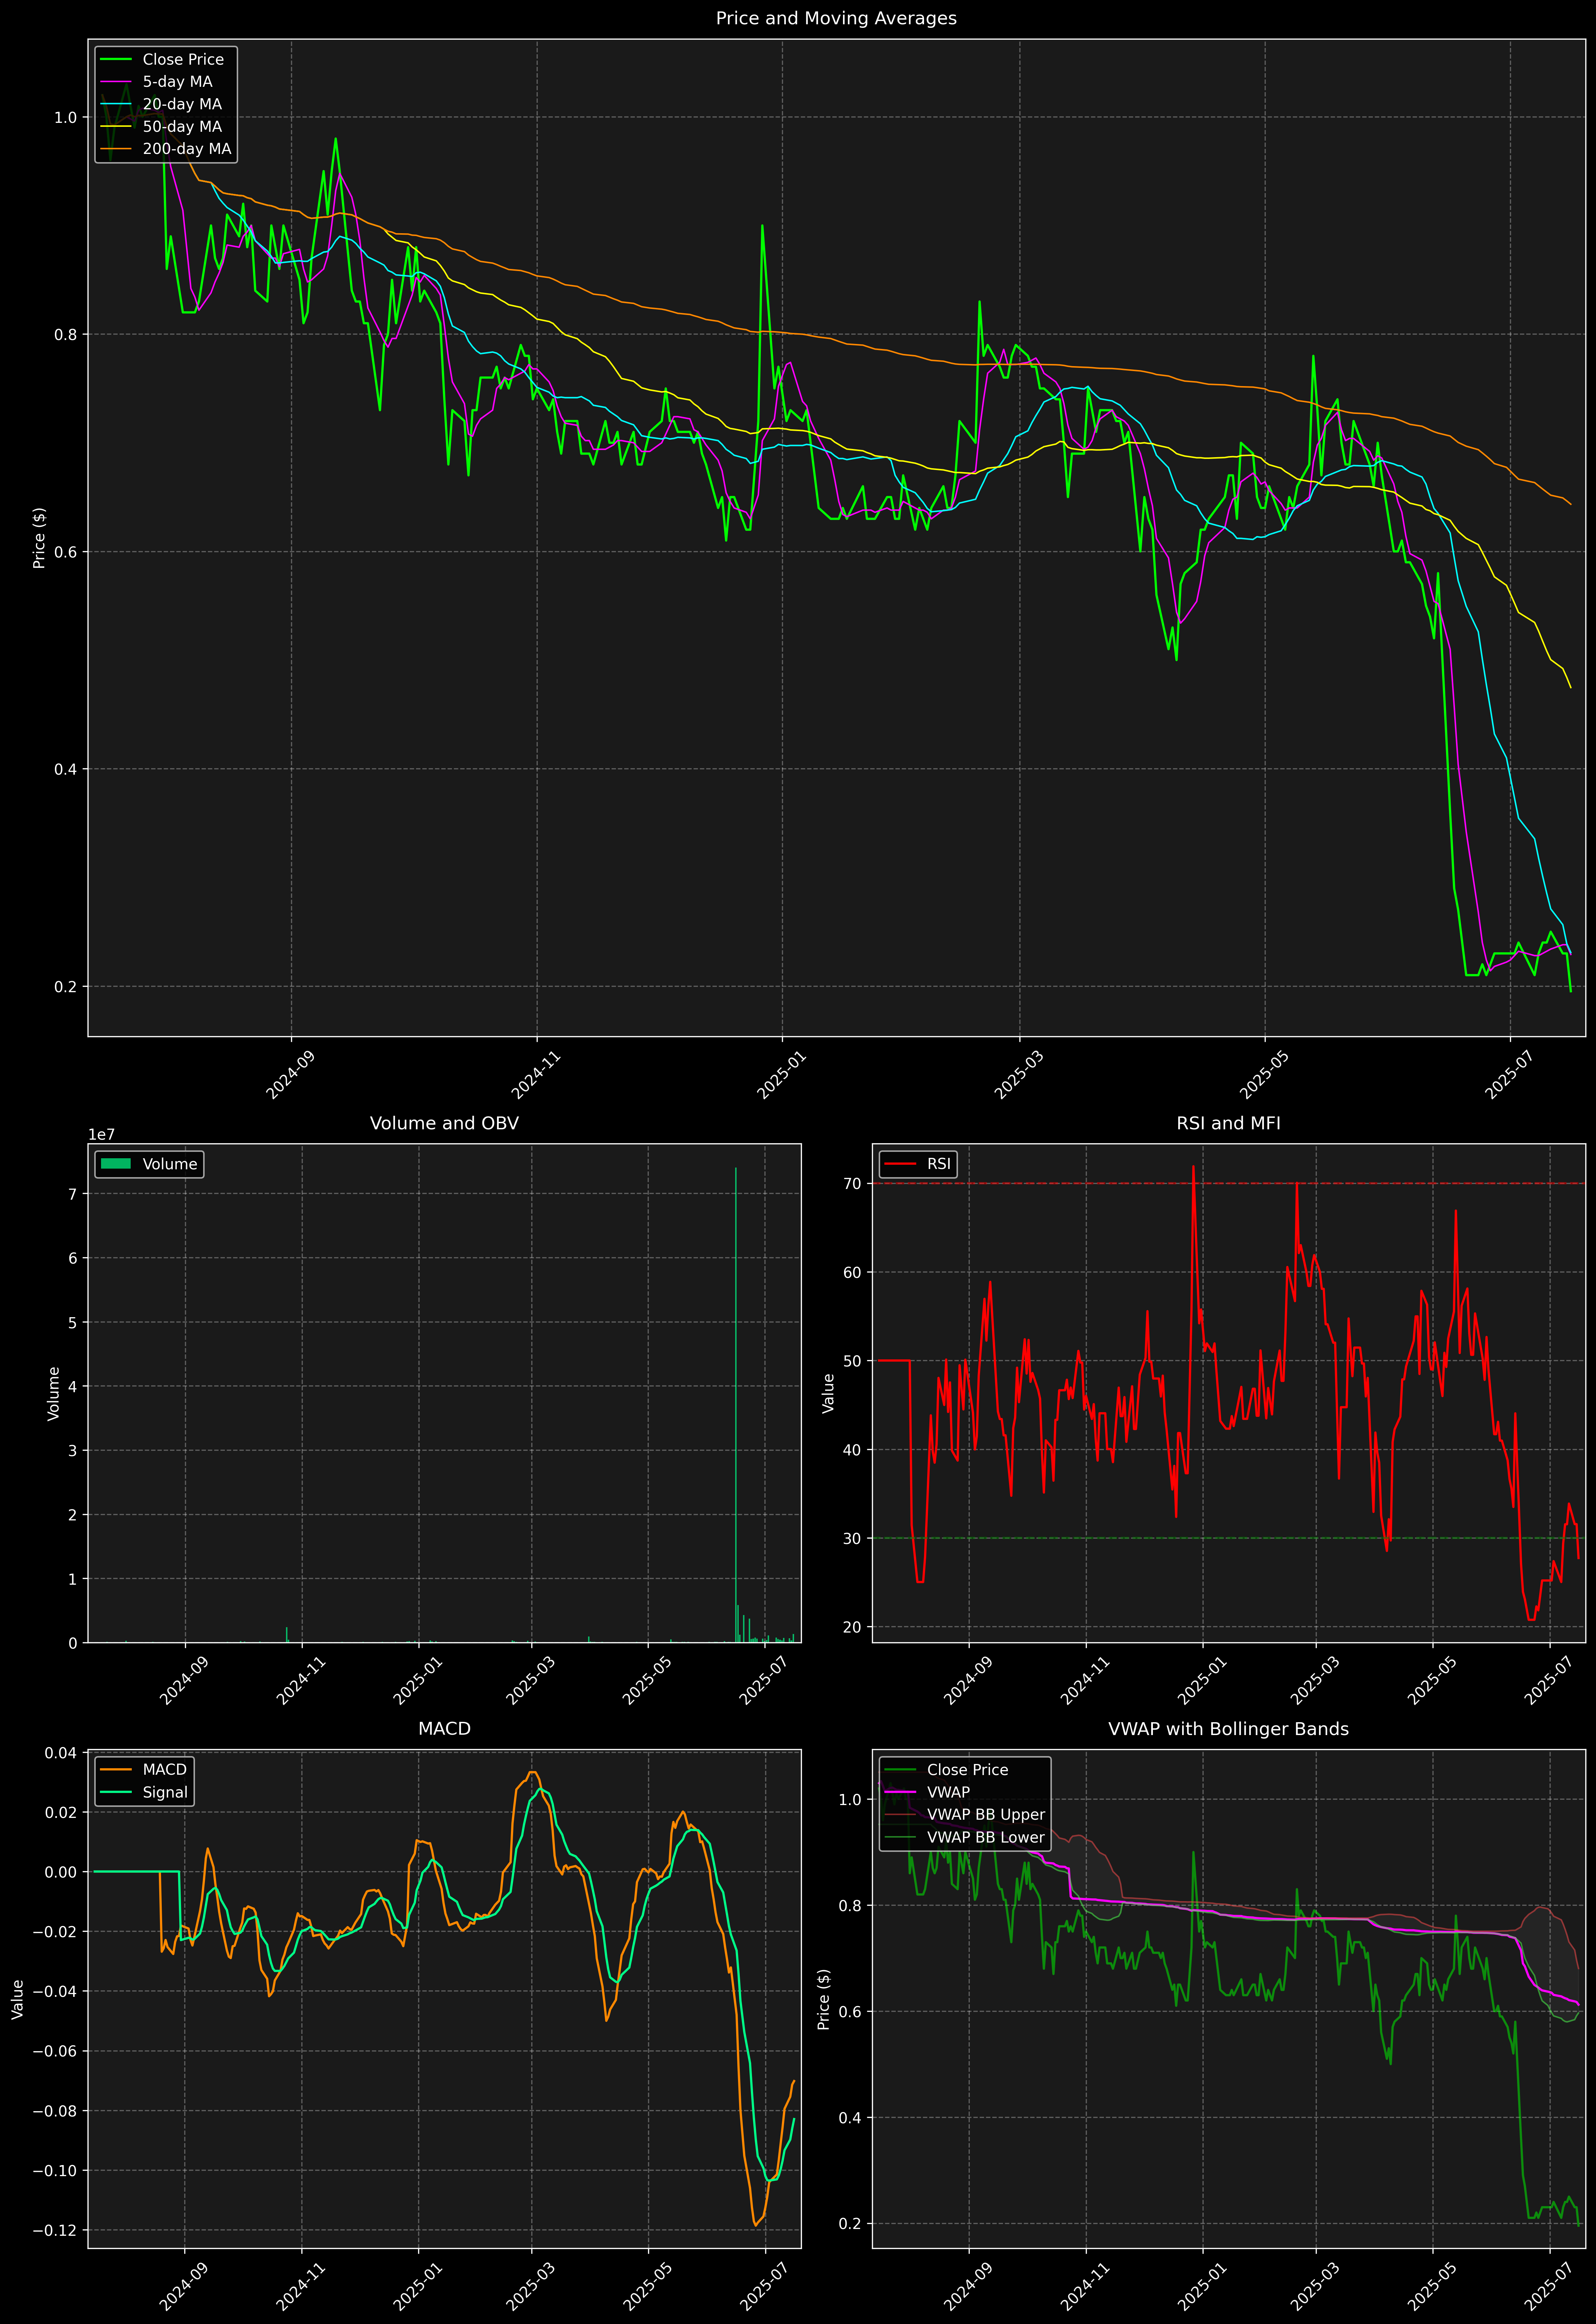Click the '200-day MA' legend entry
This screenshot has height=2324, width=1596.
pyautogui.click(x=166, y=149)
